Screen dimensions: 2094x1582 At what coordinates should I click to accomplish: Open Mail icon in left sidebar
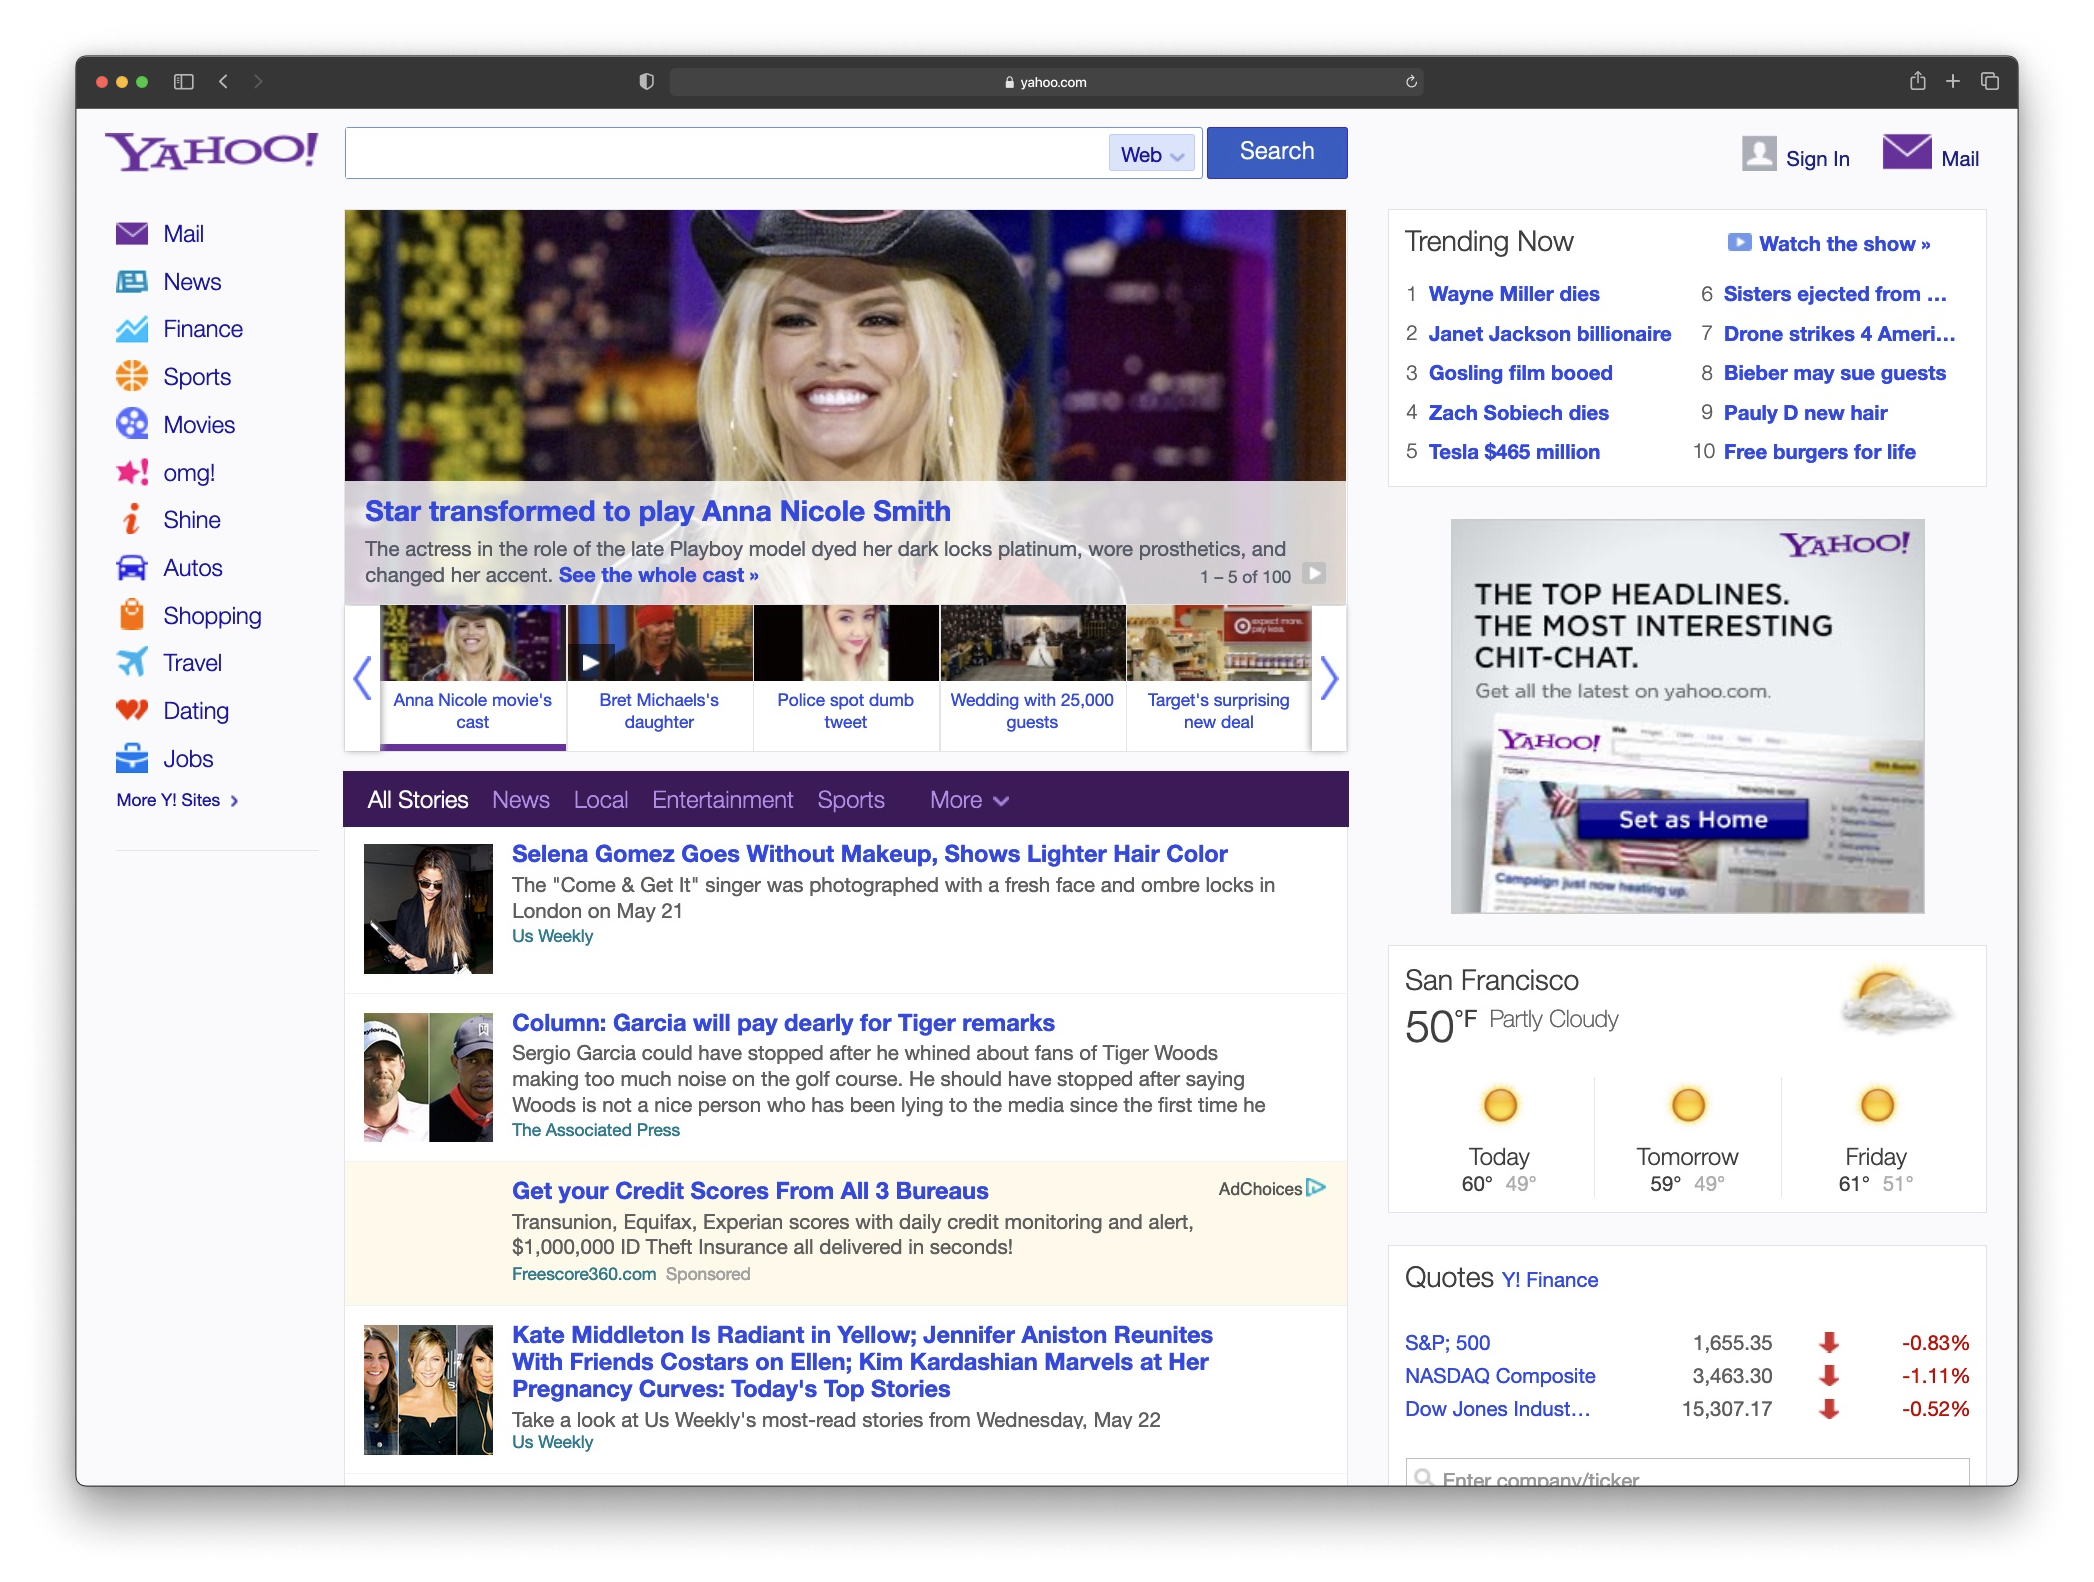tap(132, 233)
